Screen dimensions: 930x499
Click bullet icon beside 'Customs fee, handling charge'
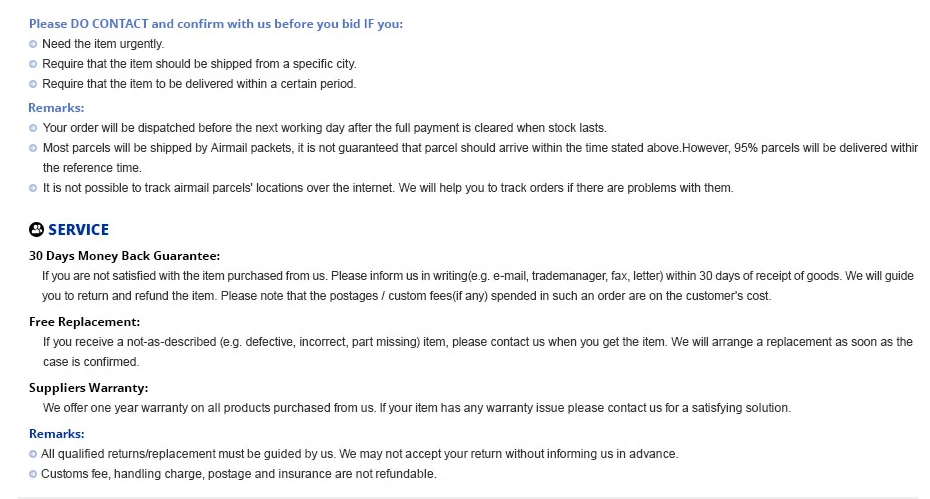point(33,474)
